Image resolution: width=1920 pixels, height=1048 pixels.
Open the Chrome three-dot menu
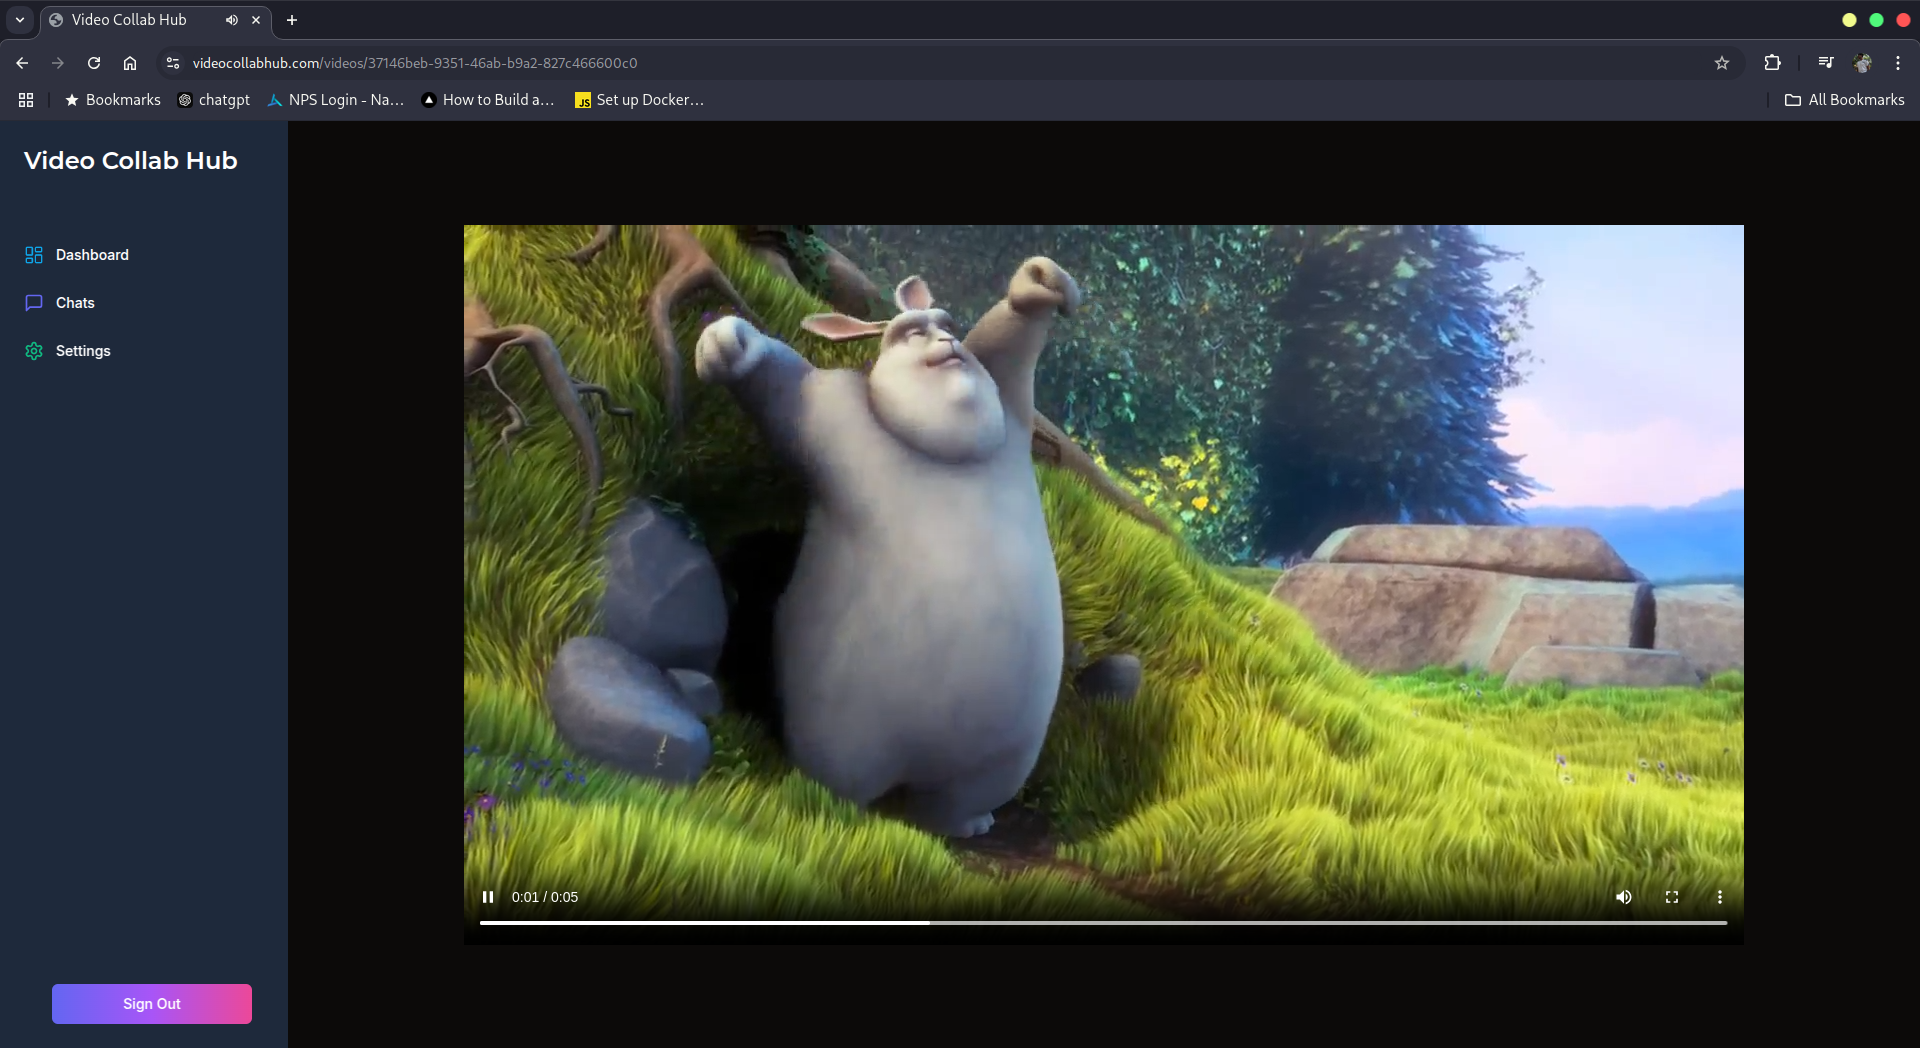pos(1898,63)
